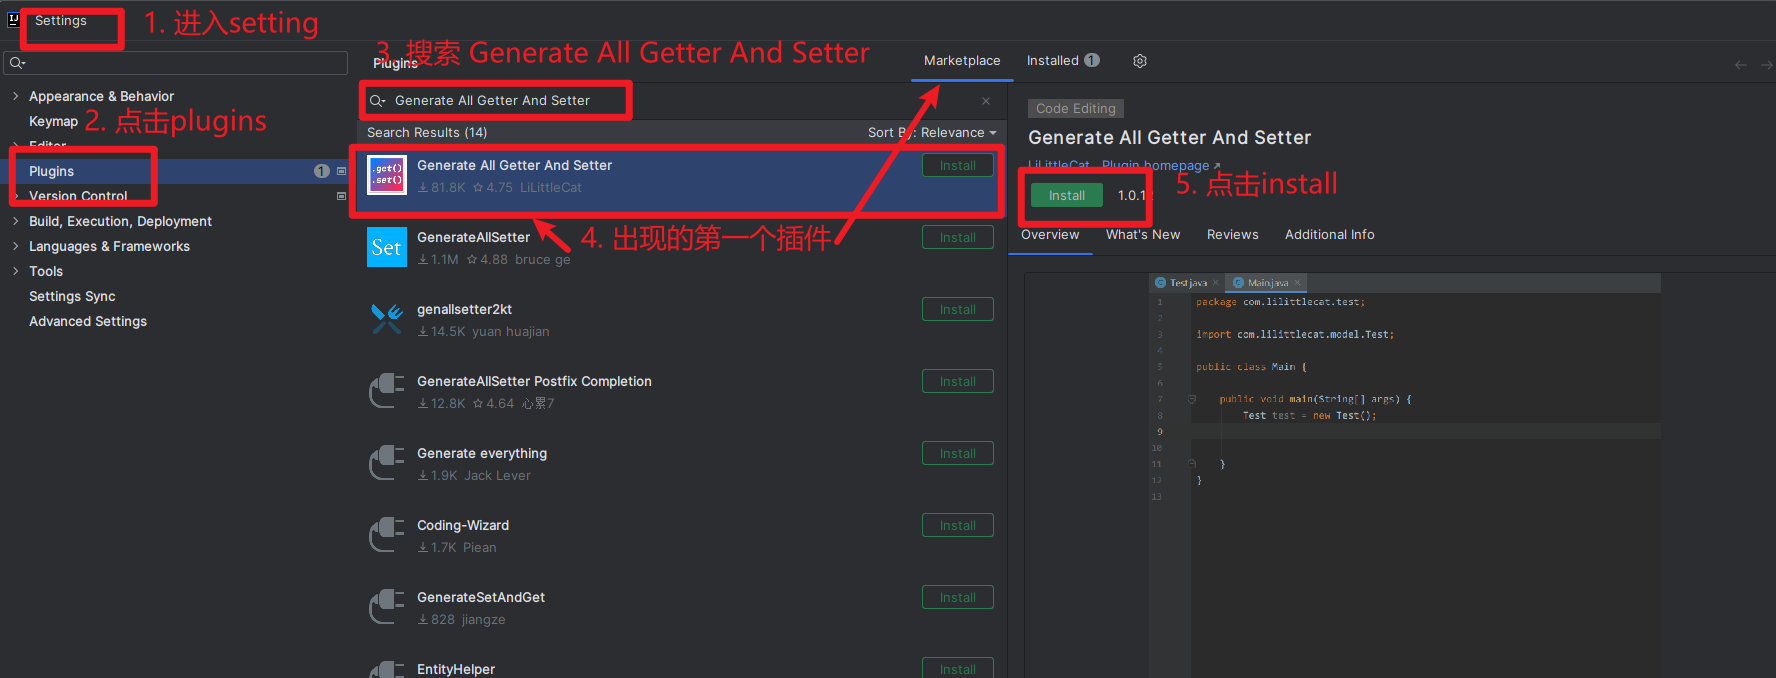Click the GenerateSetAndGet plugin icon
The height and width of the screenshot is (678, 1776).
pyautogui.click(x=387, y=607)
